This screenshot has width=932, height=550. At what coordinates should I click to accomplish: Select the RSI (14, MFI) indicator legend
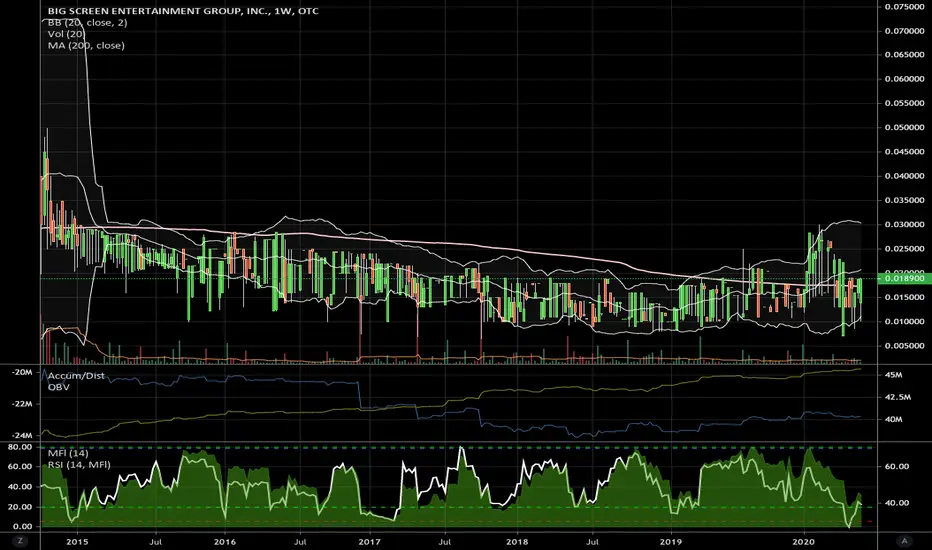pos(79,464)
